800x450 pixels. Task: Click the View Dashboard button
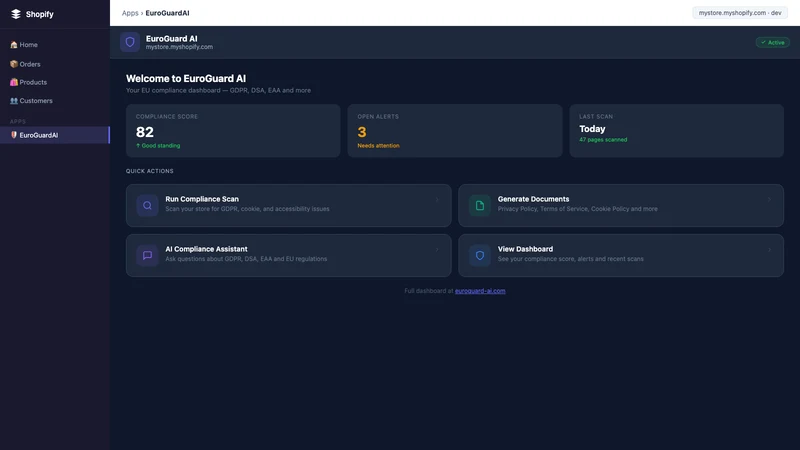pyautogui.click(x=621, y=255)
